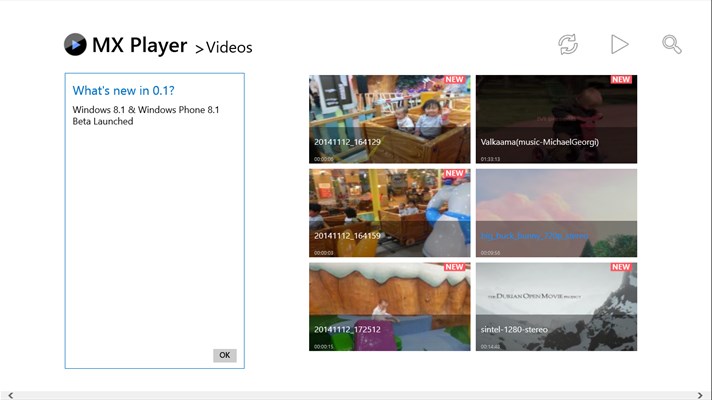Click "Beta Launched" text in dialog
This screenshot has height=400, width=712.
[x=103, y=121]
